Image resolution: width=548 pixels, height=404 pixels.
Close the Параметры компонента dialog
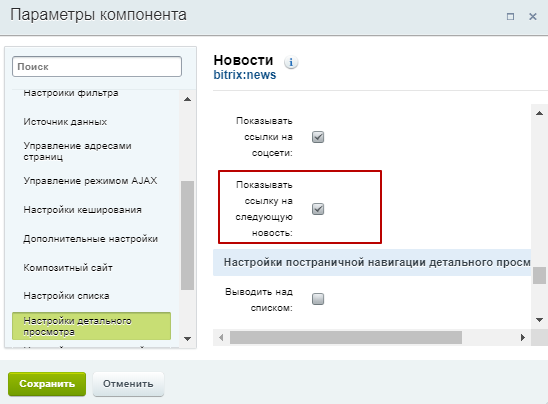pos(533,16)
